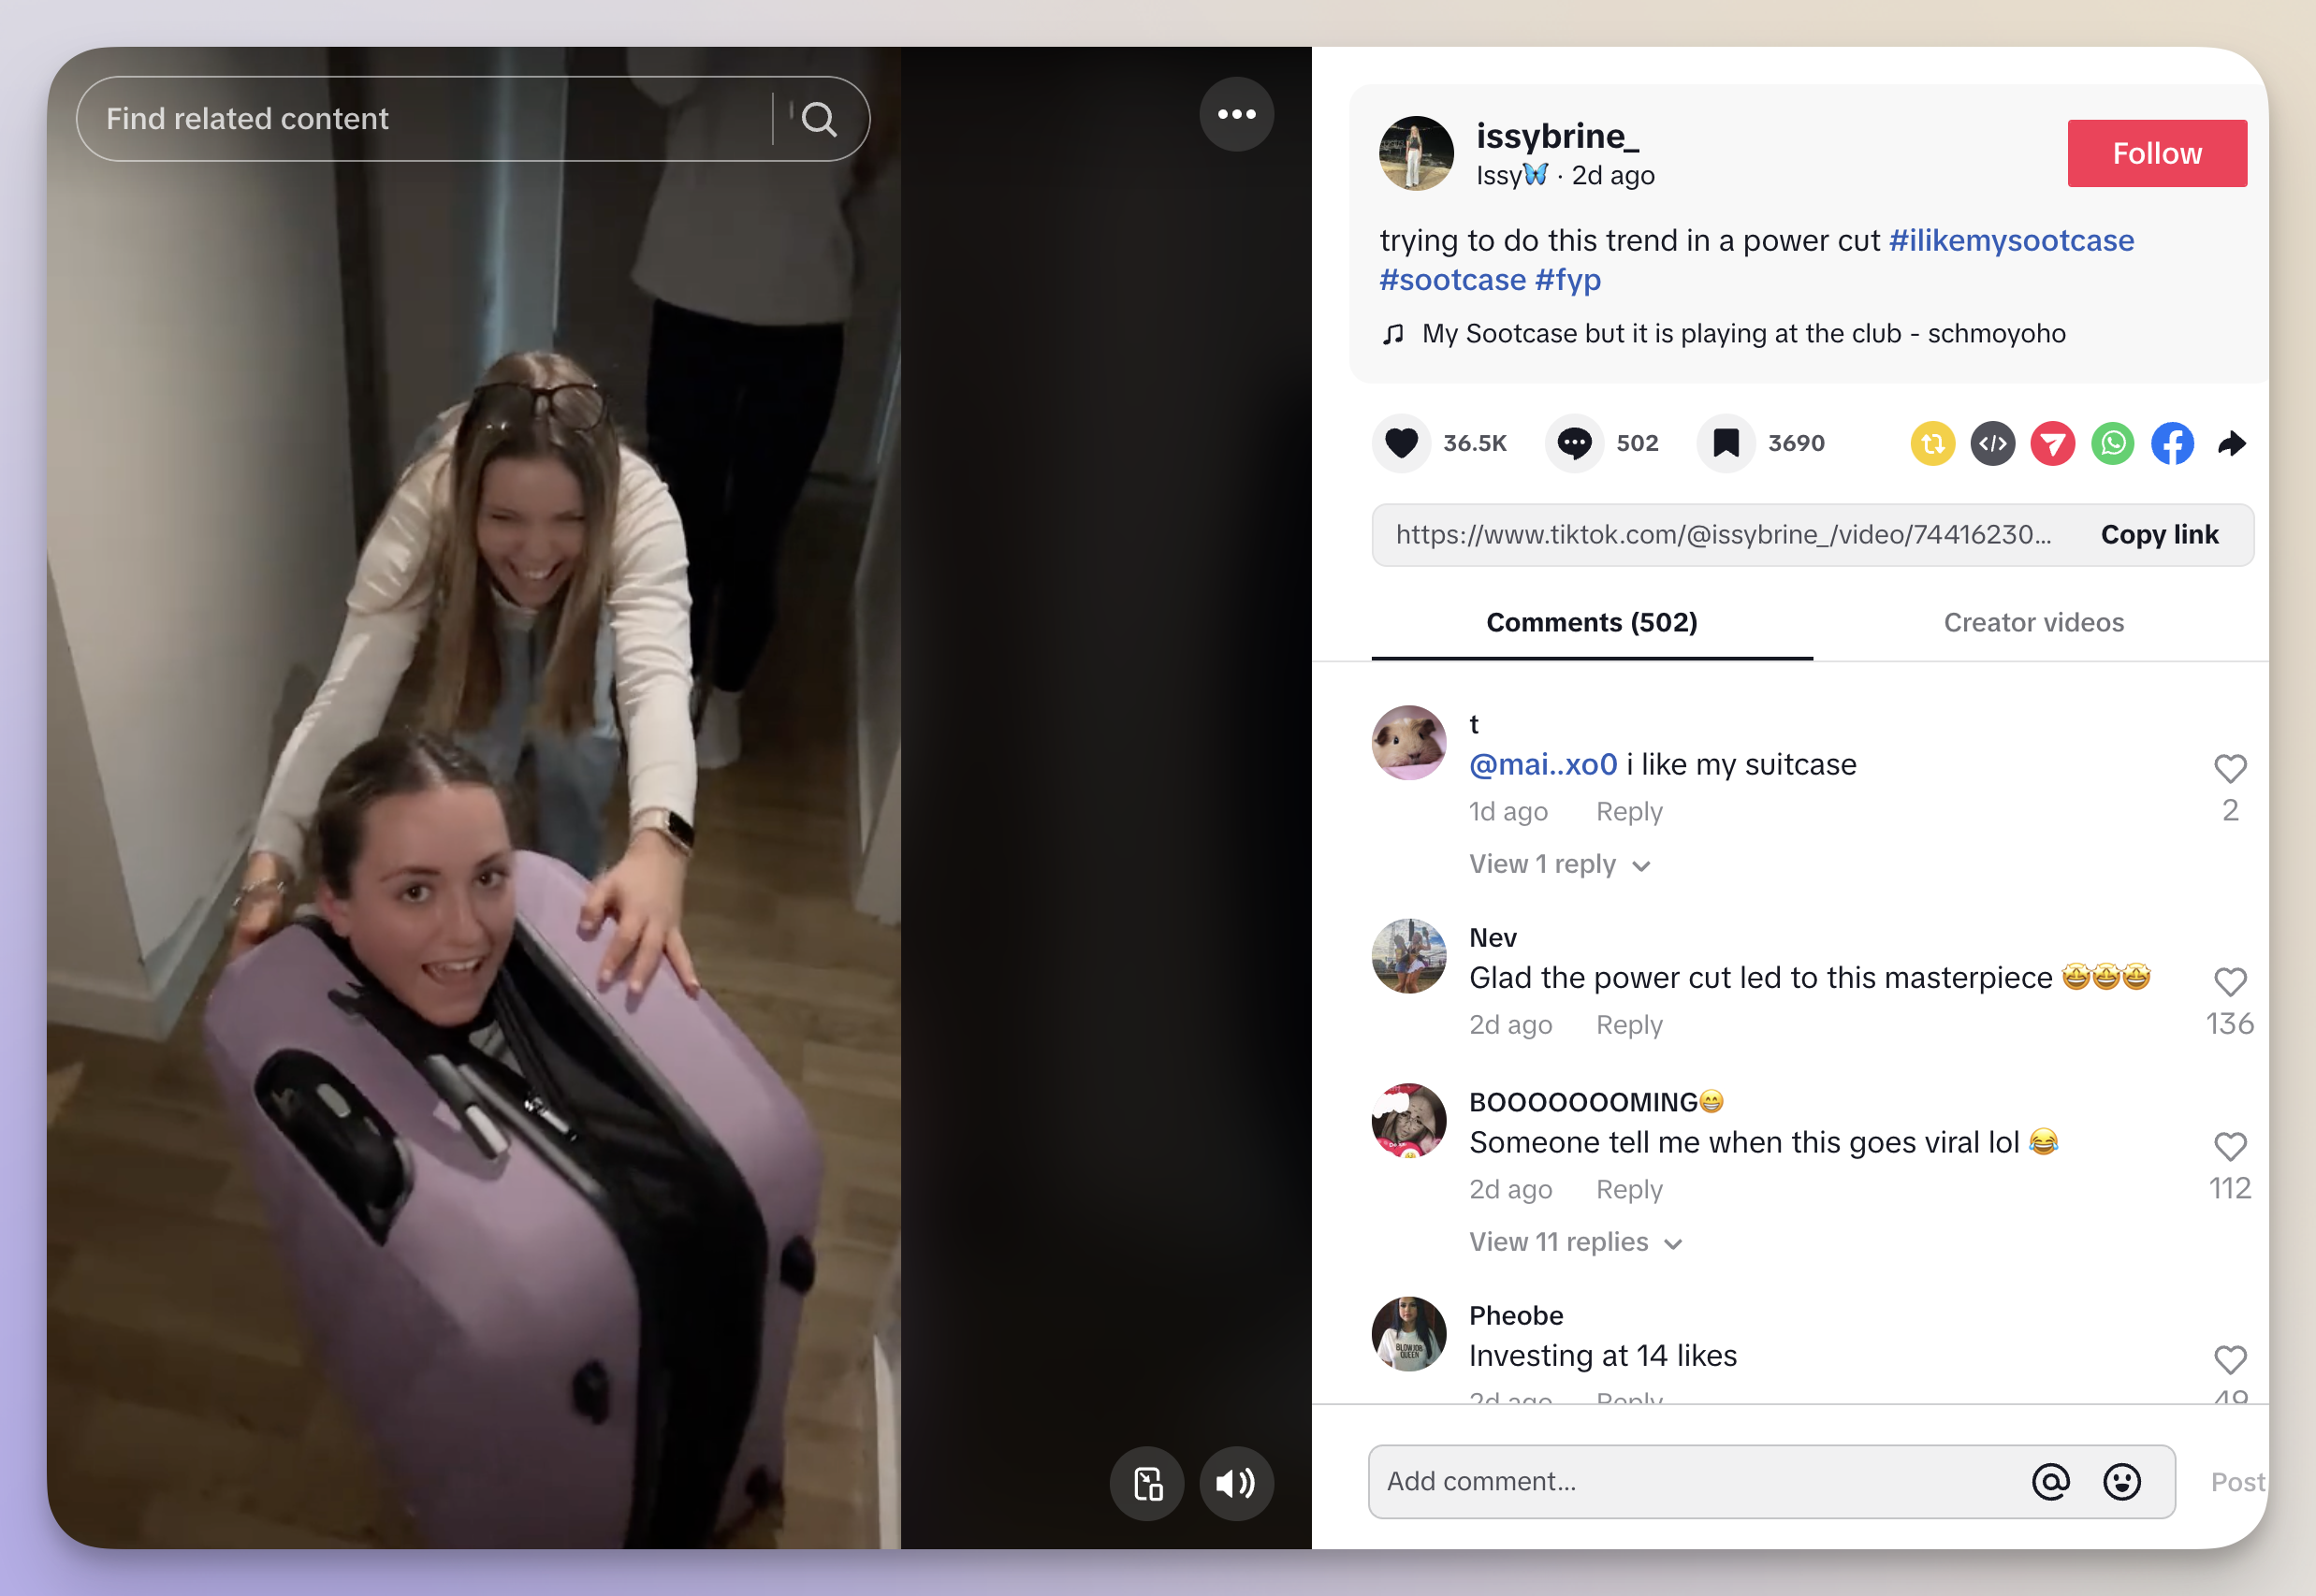The height and width of the screenshot is (1596, 2316).
Task: Click the bookmark/save icon
Action: [x=1725, y=442]
